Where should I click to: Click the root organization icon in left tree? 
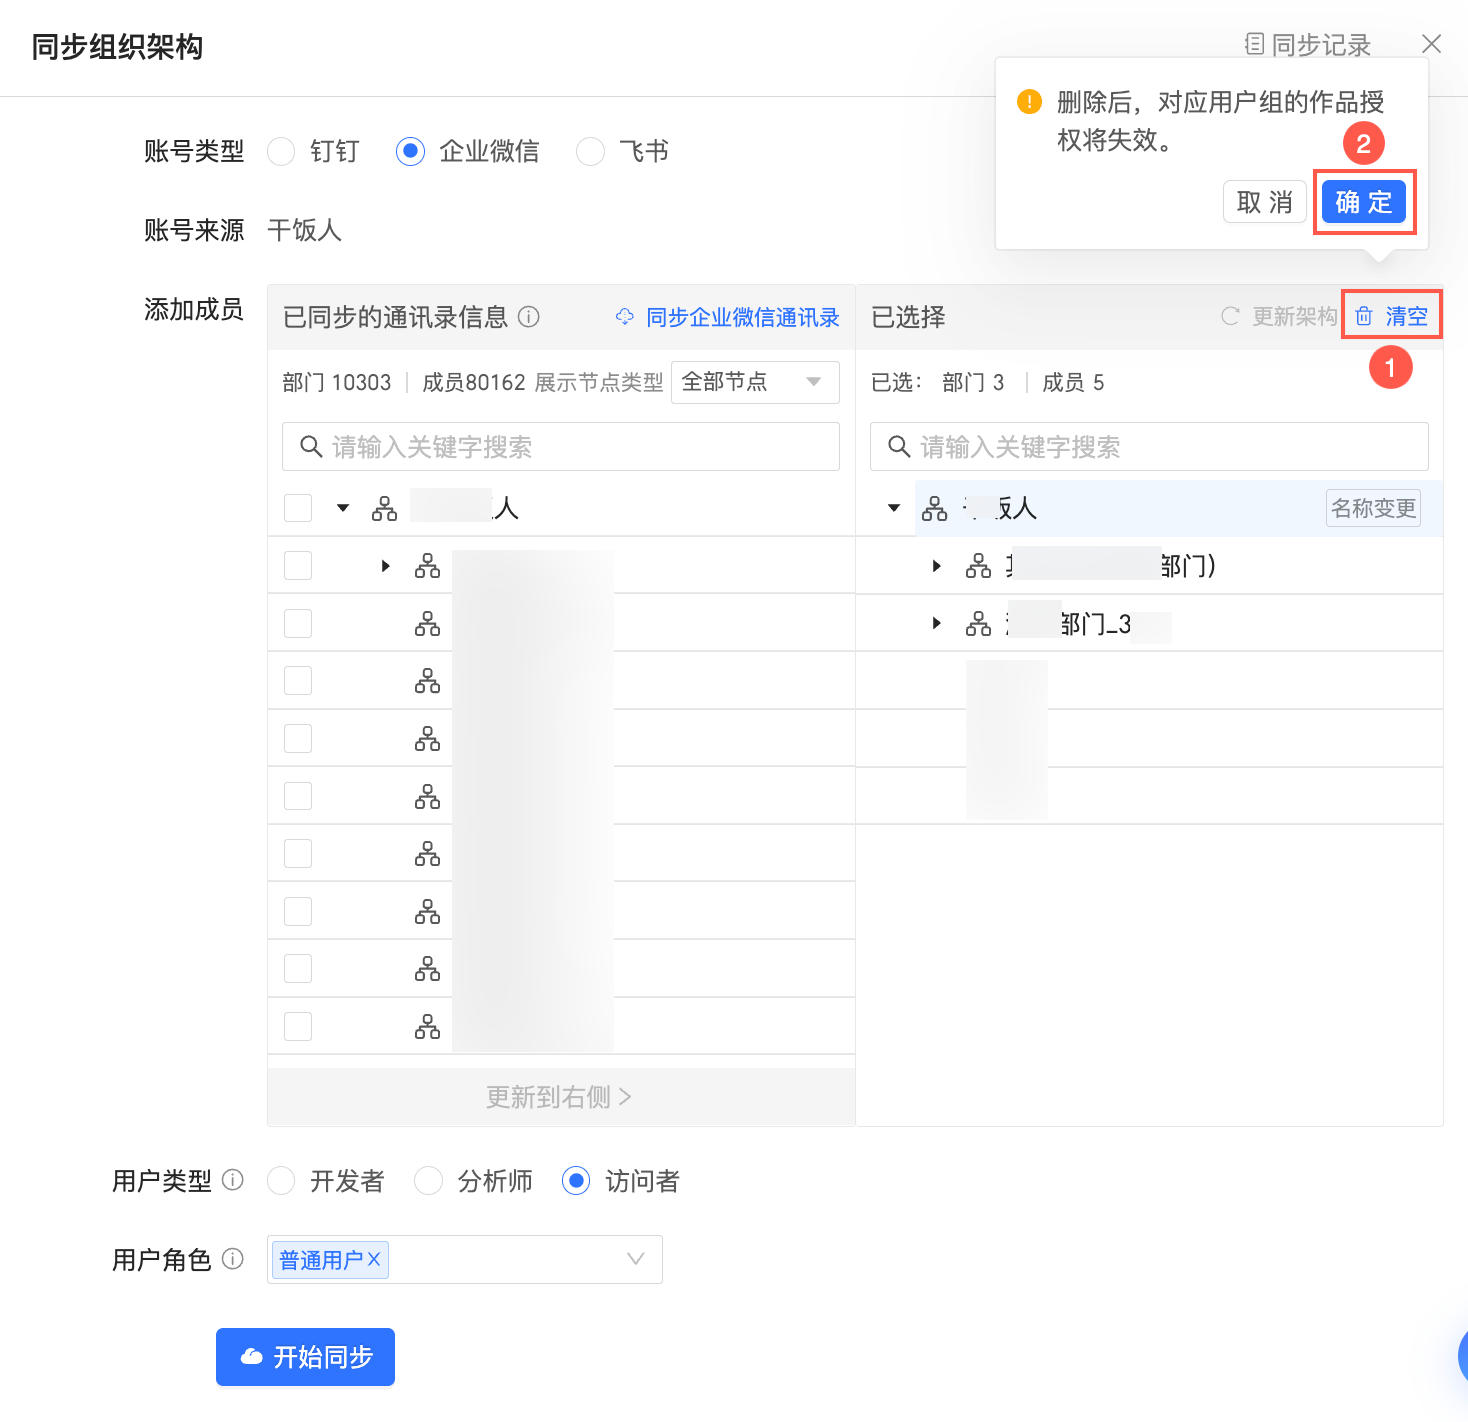coord(385,509)
